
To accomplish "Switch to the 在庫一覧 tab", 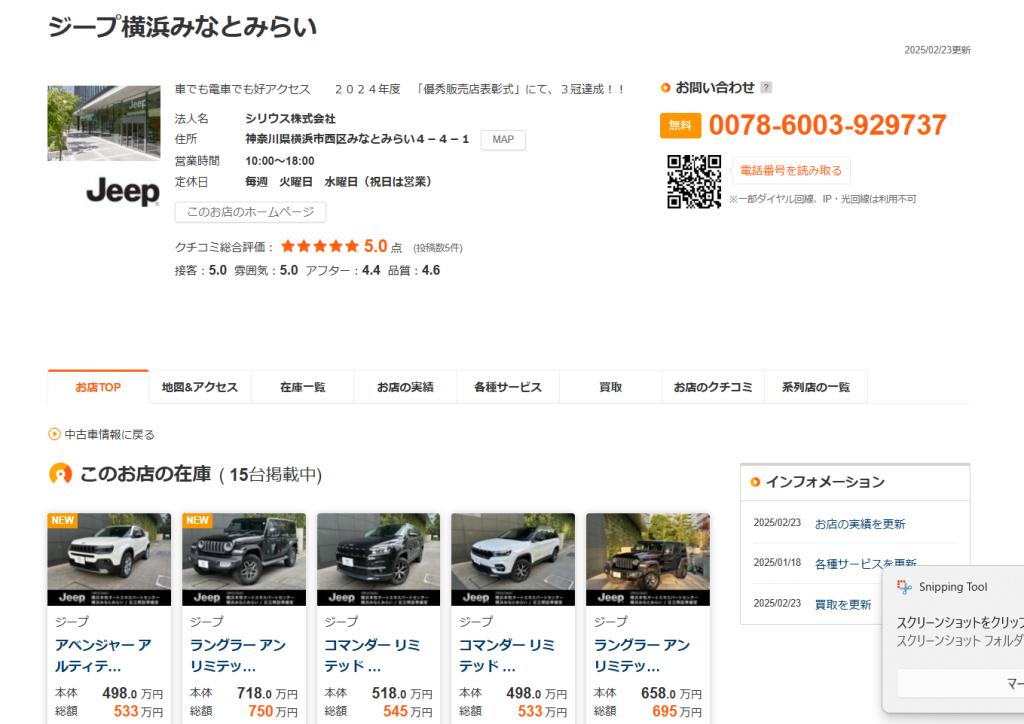I will (x=302, y=387).
